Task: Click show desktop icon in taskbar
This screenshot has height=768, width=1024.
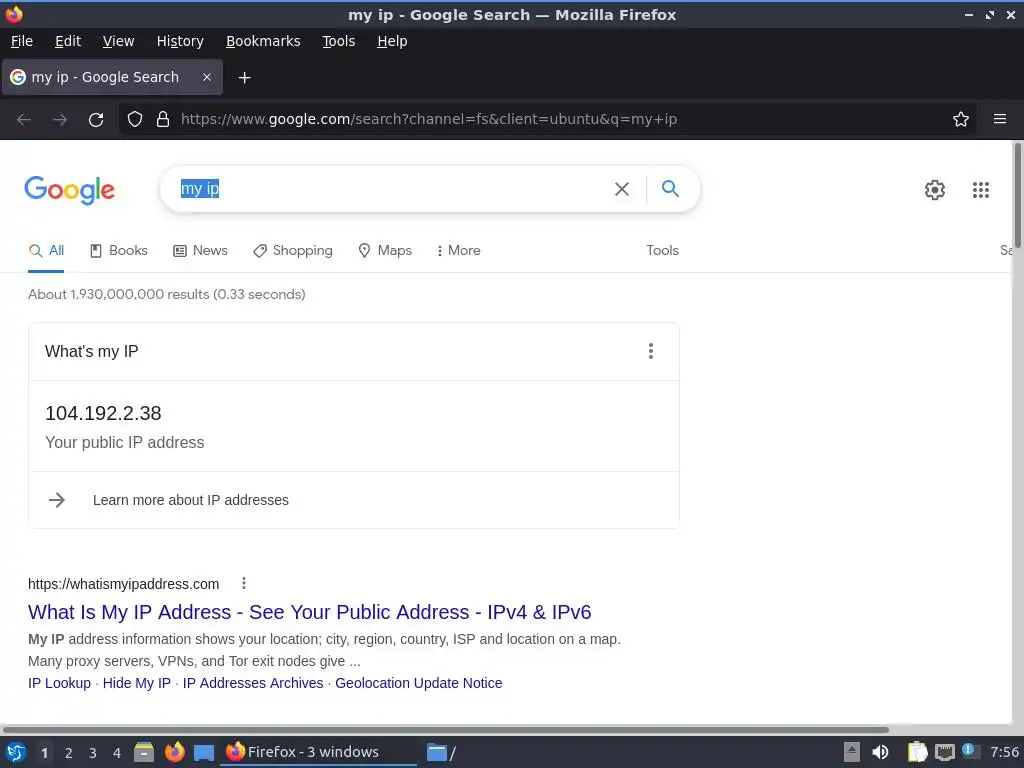Action: click(x=204, y=753)
